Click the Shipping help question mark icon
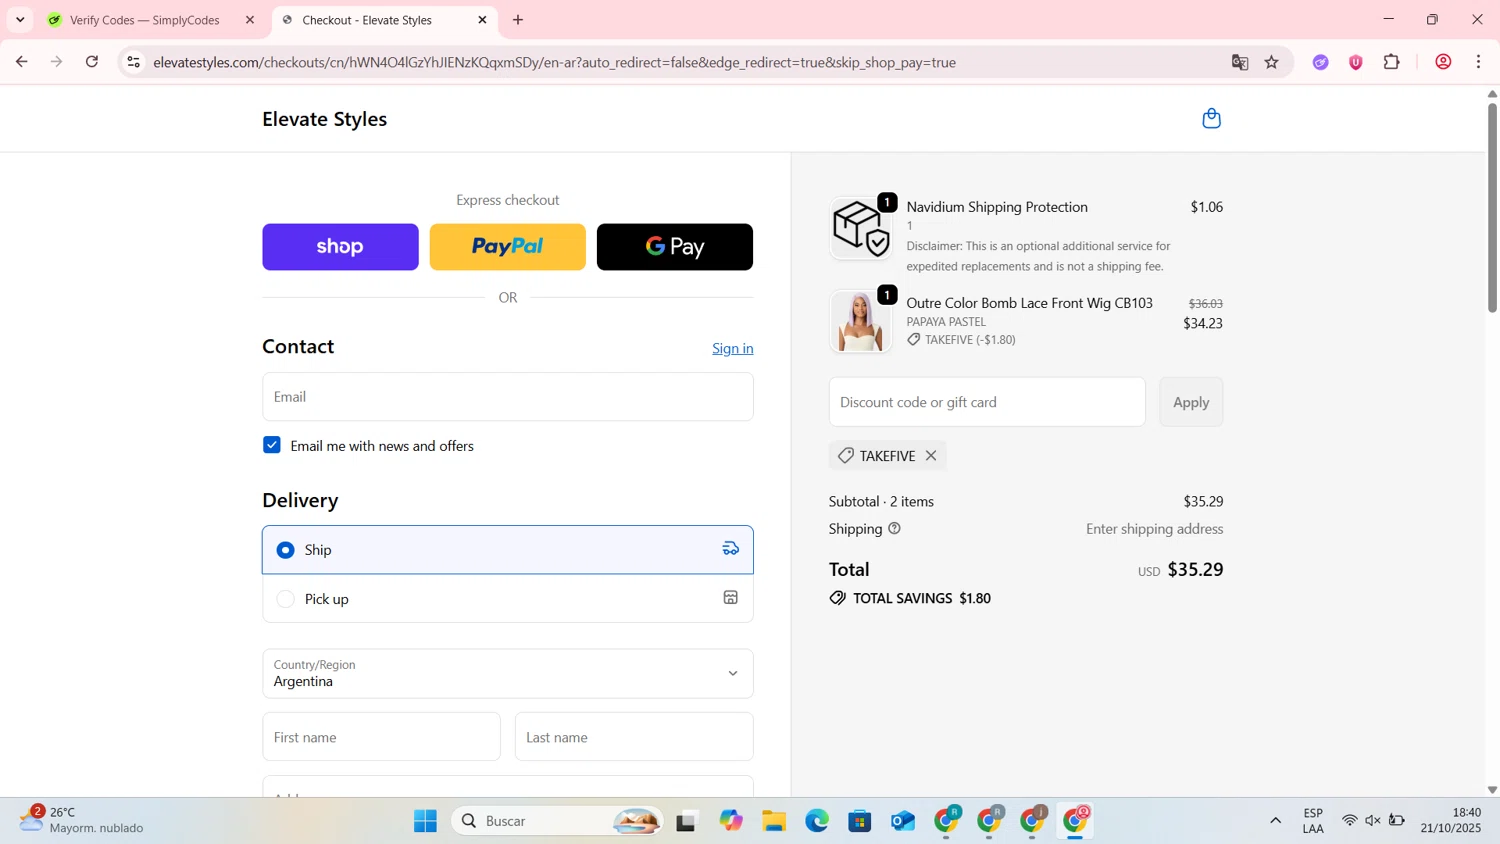Screen dimensions: 1500x844 [x=894, y=529]
